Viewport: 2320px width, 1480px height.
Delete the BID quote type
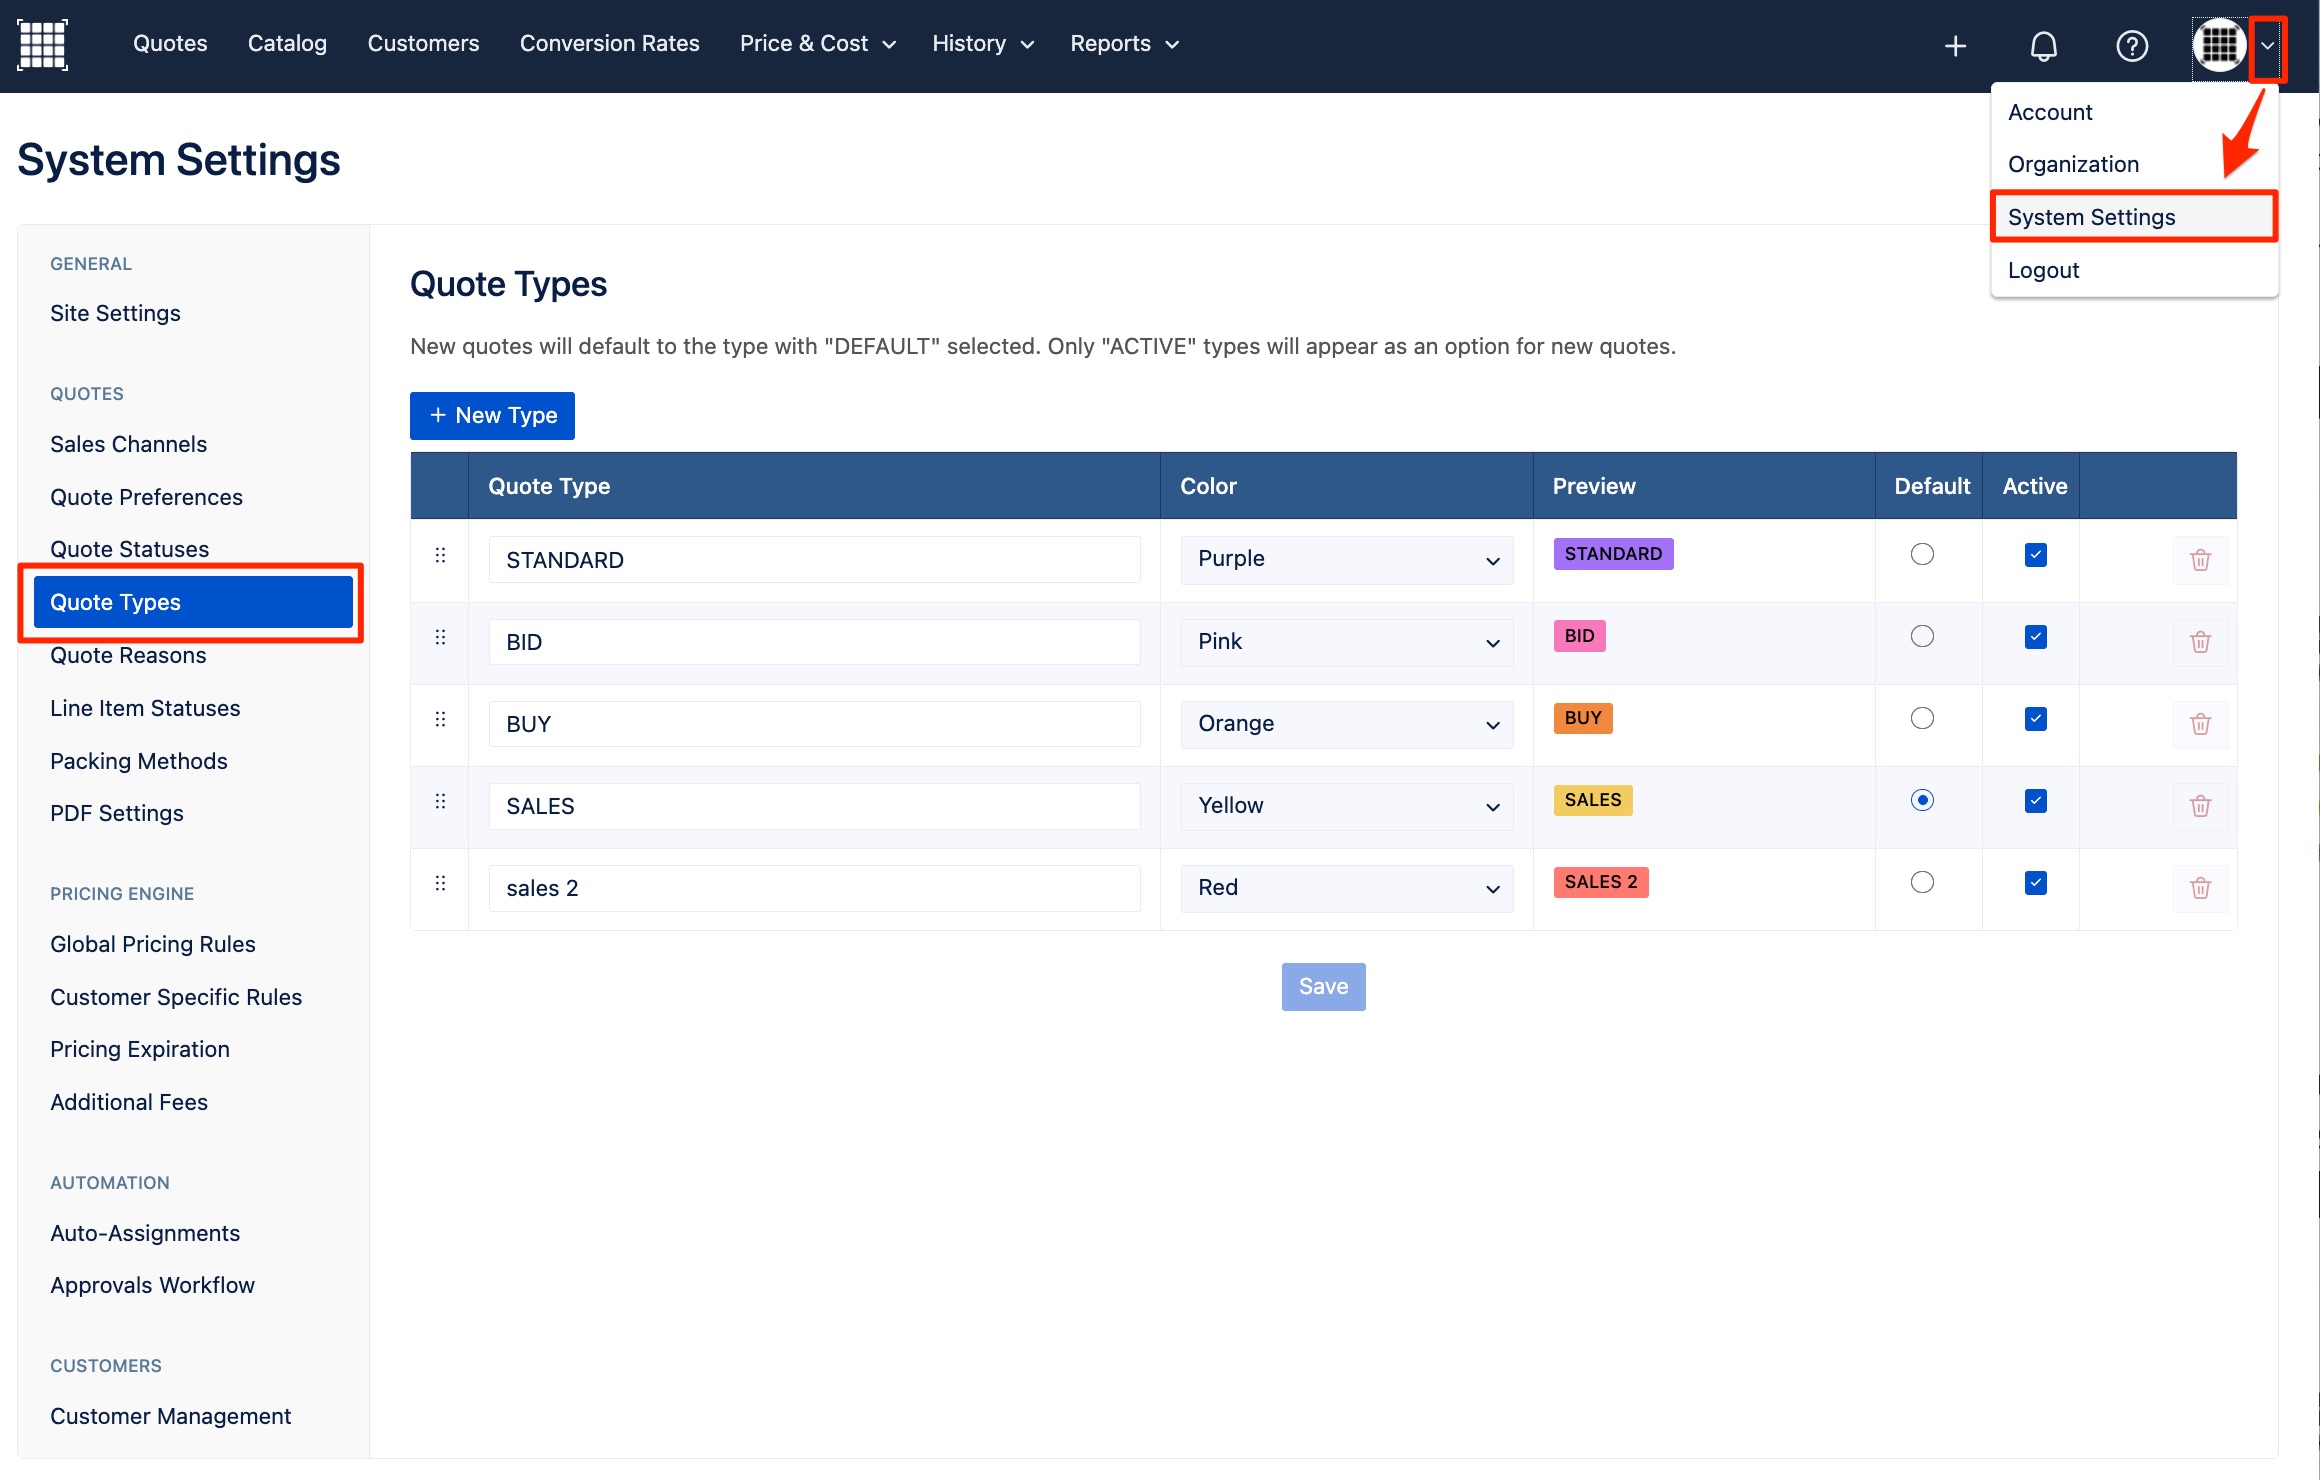point(2200,642)
